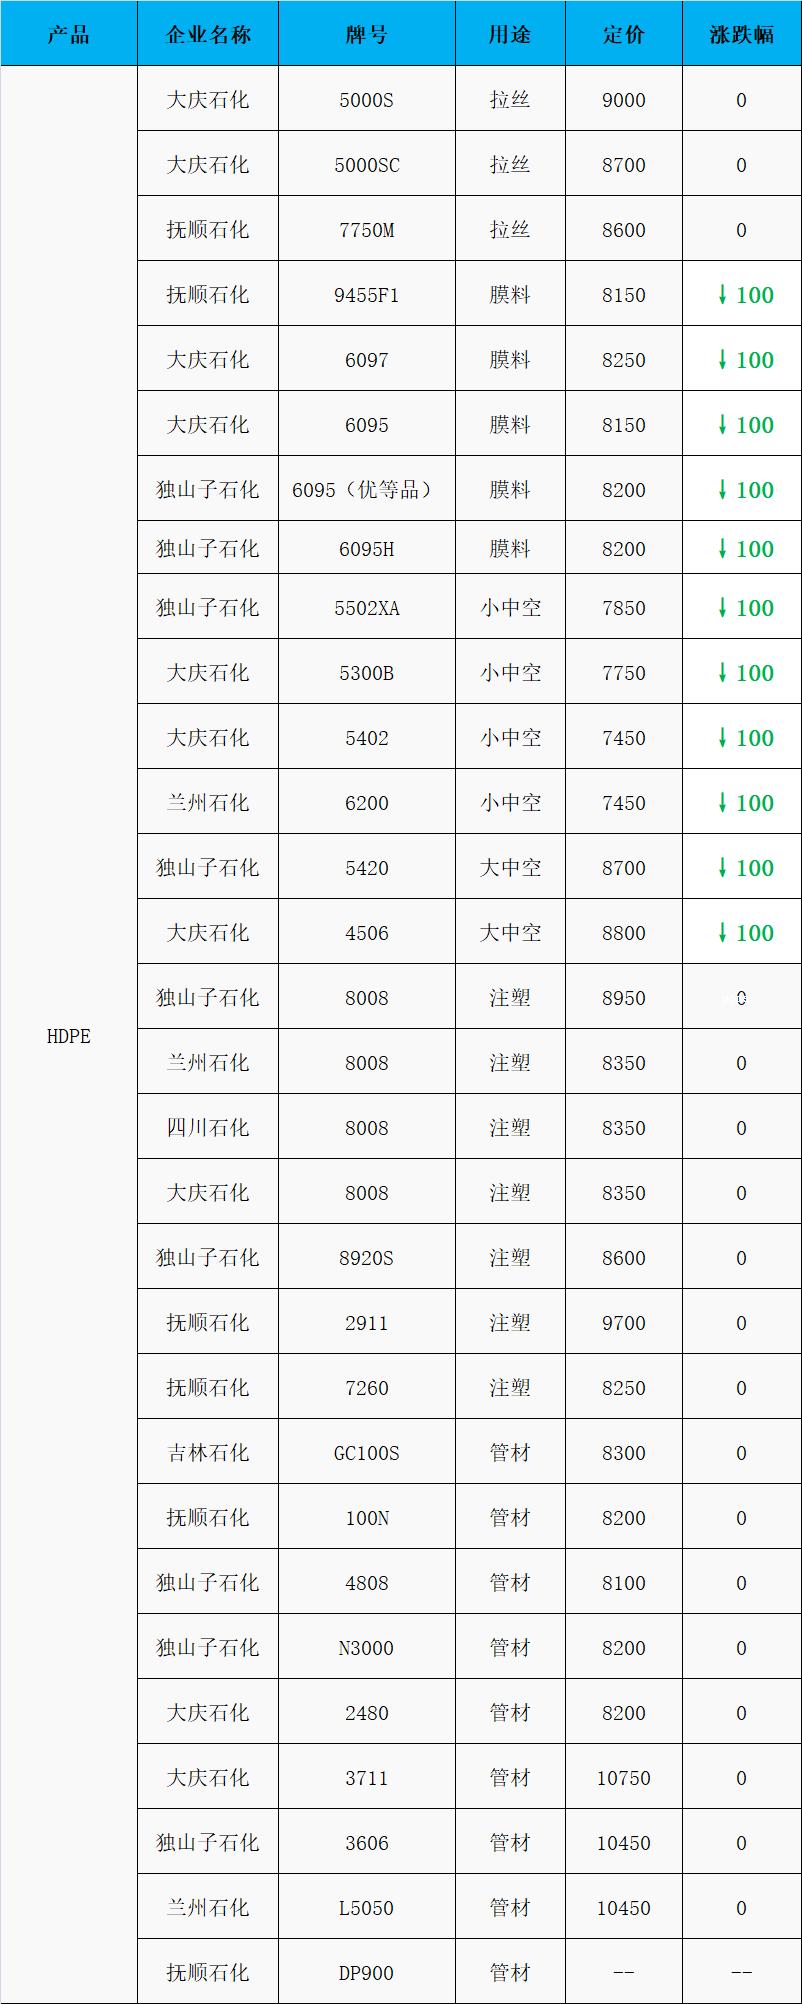
Task: Click the HDPE product cell
Action: click(x=68, y=1036)
